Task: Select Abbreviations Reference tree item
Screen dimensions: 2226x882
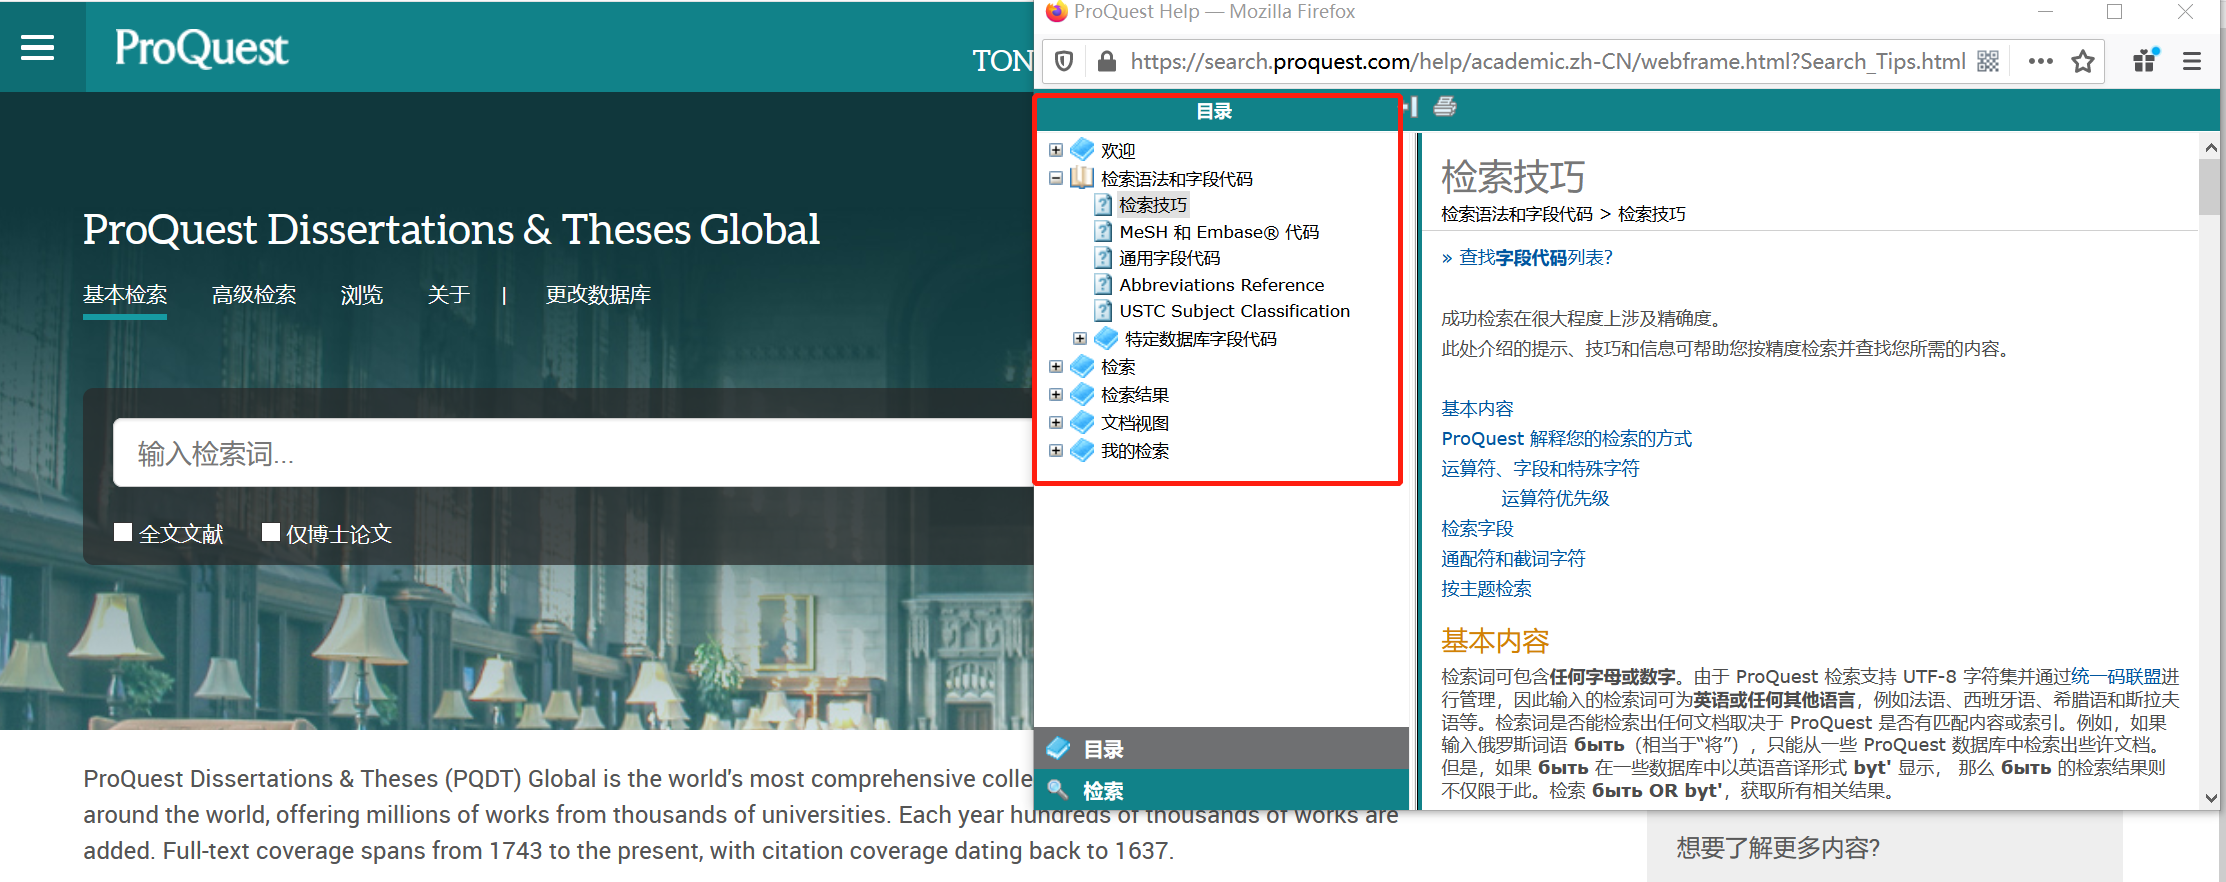Action: (x=1221, y=285)
